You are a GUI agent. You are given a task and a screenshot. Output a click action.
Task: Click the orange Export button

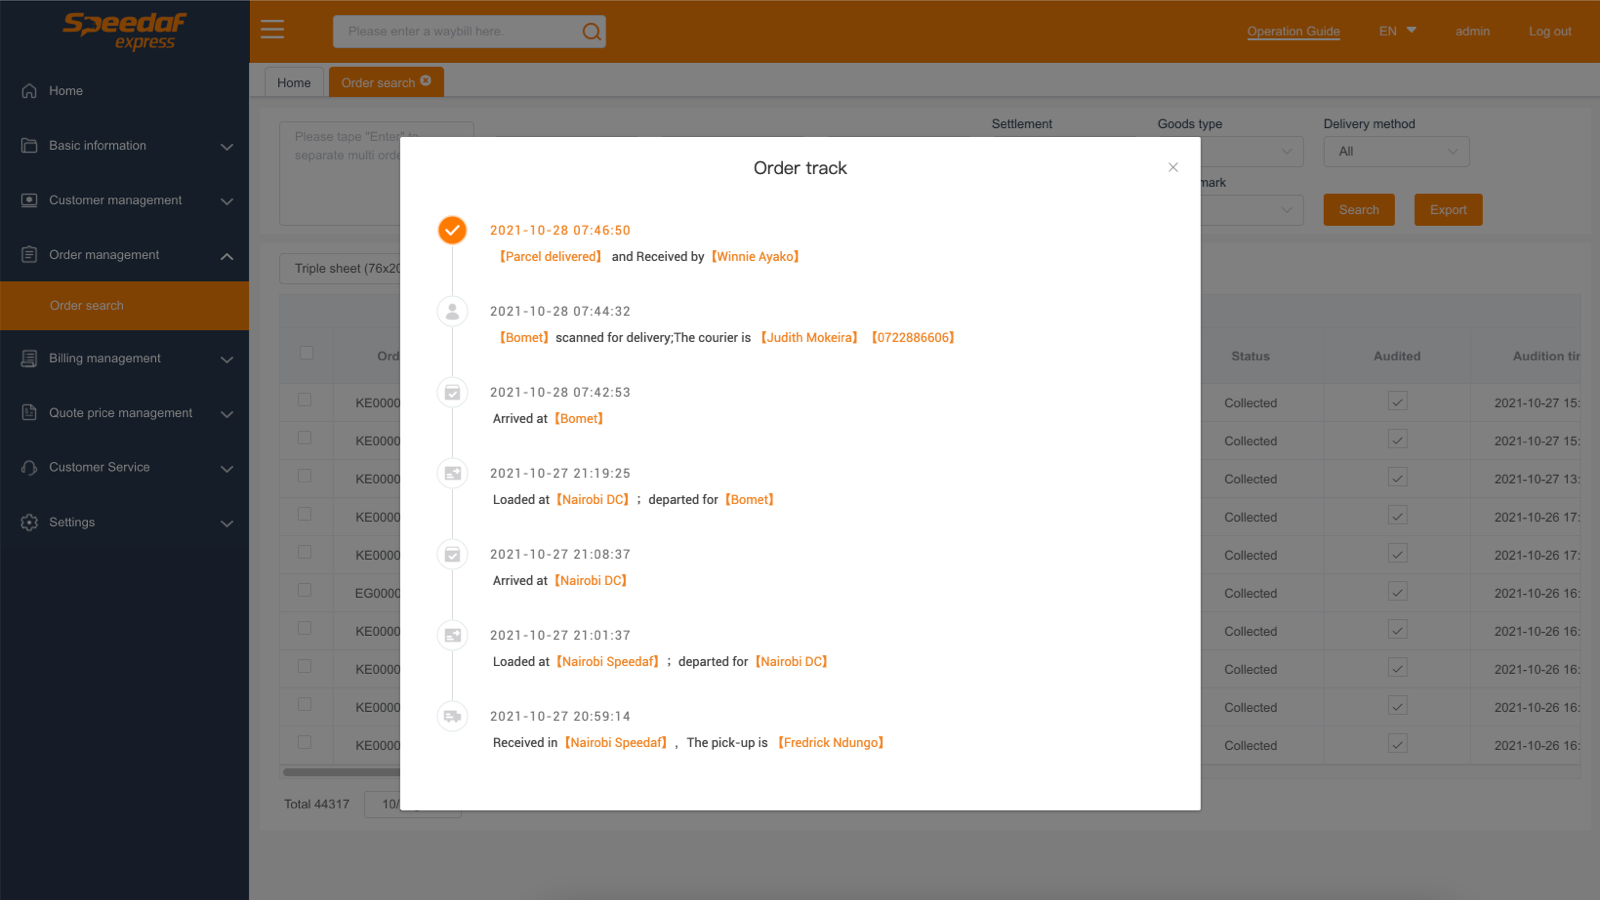(1448, 210)
